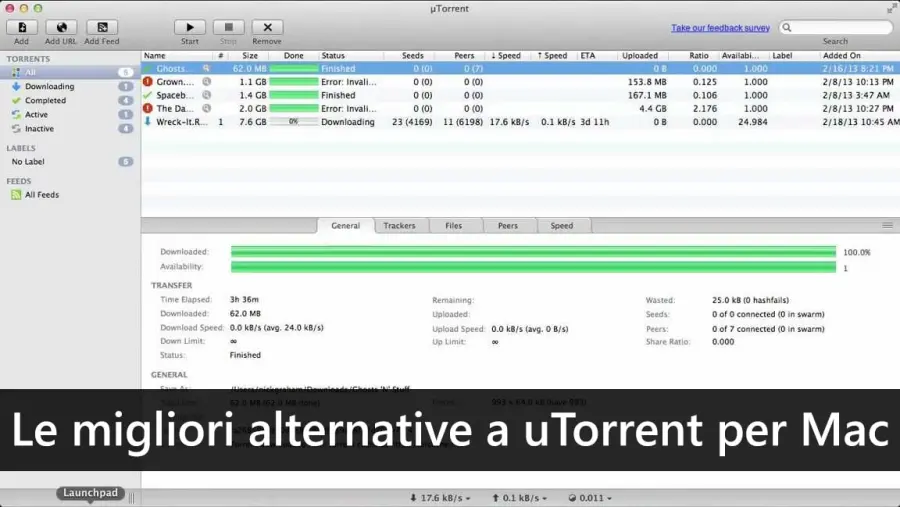Click the Add URL globe icon
The width and height of the screenshot is (900, 507).
click(x=61, y=27)
